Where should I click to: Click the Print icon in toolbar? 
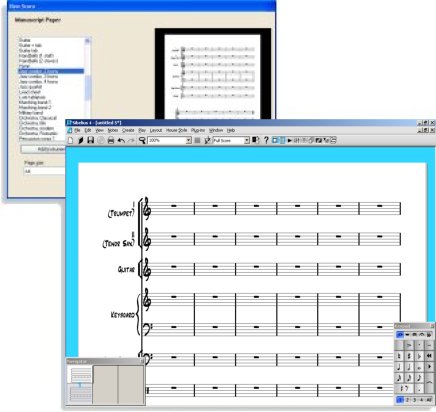point(111,141)
